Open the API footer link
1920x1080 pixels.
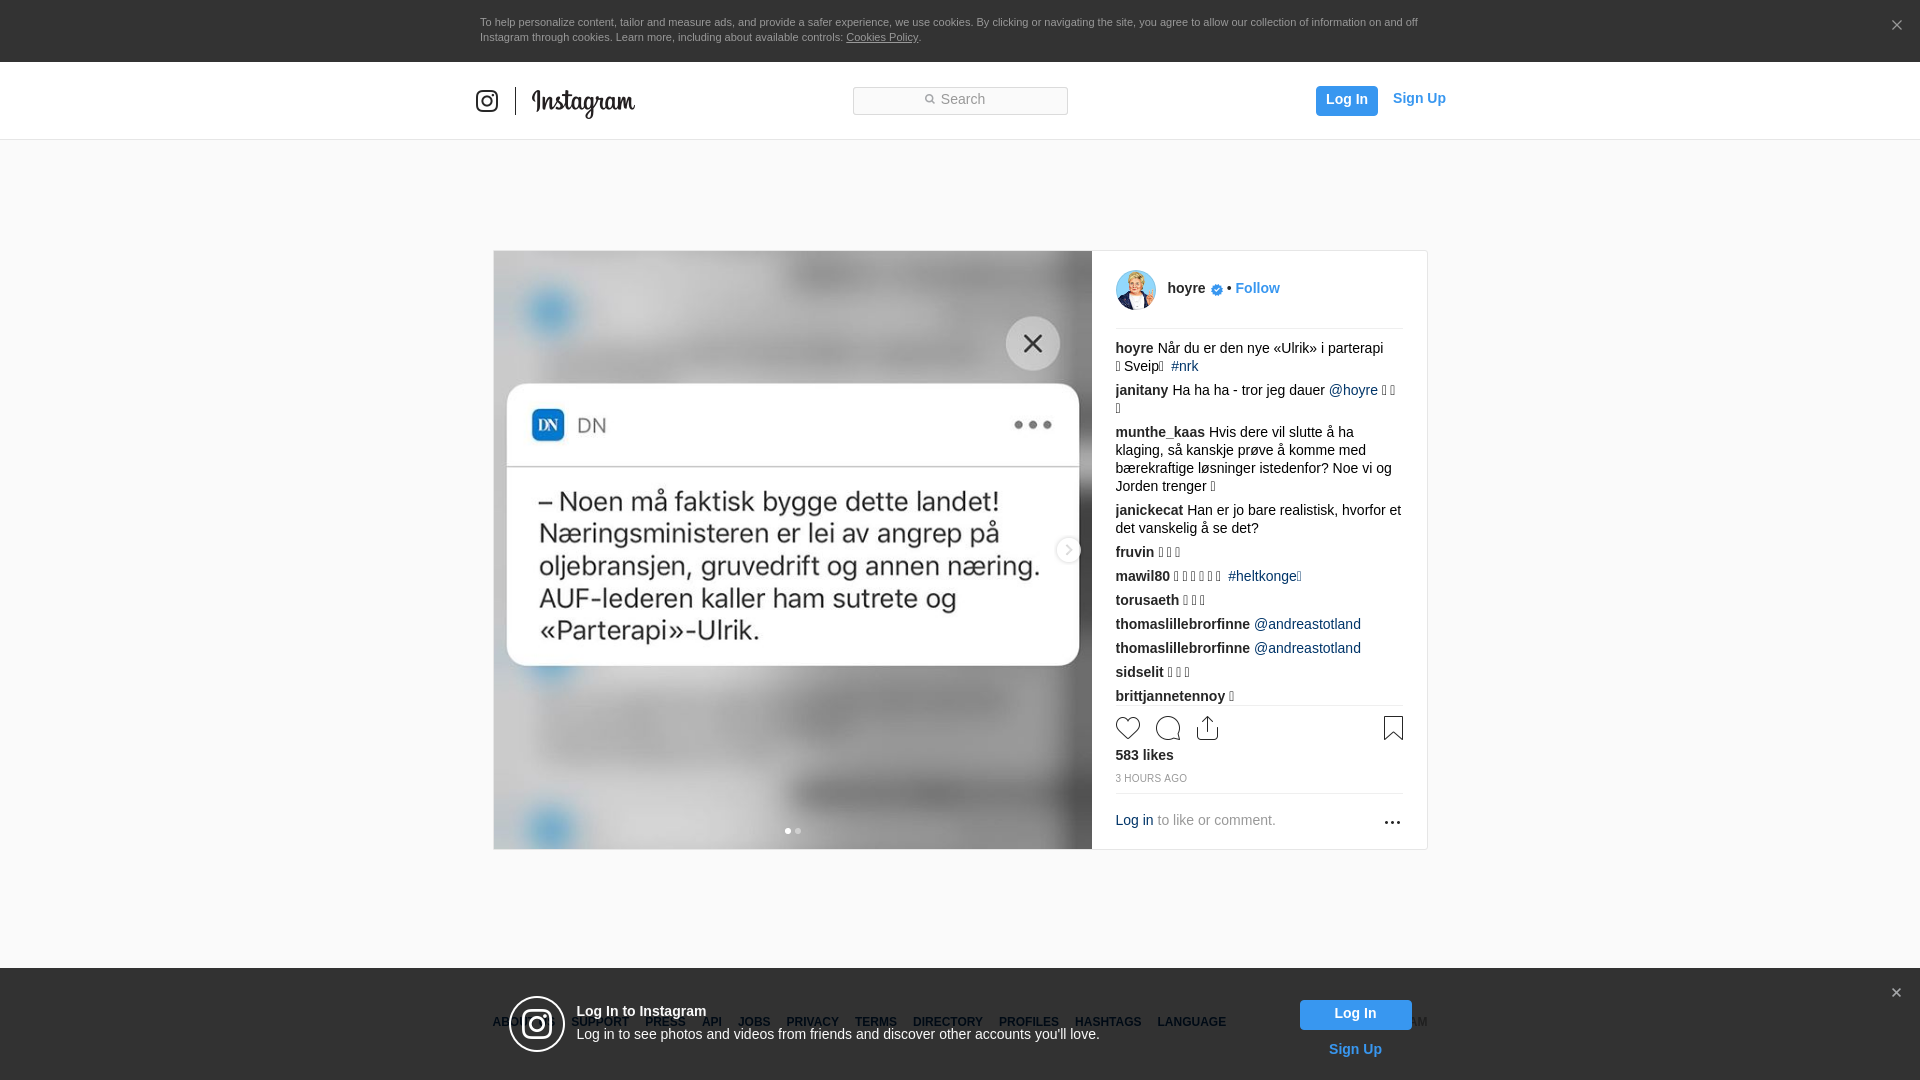point(712,1022)
